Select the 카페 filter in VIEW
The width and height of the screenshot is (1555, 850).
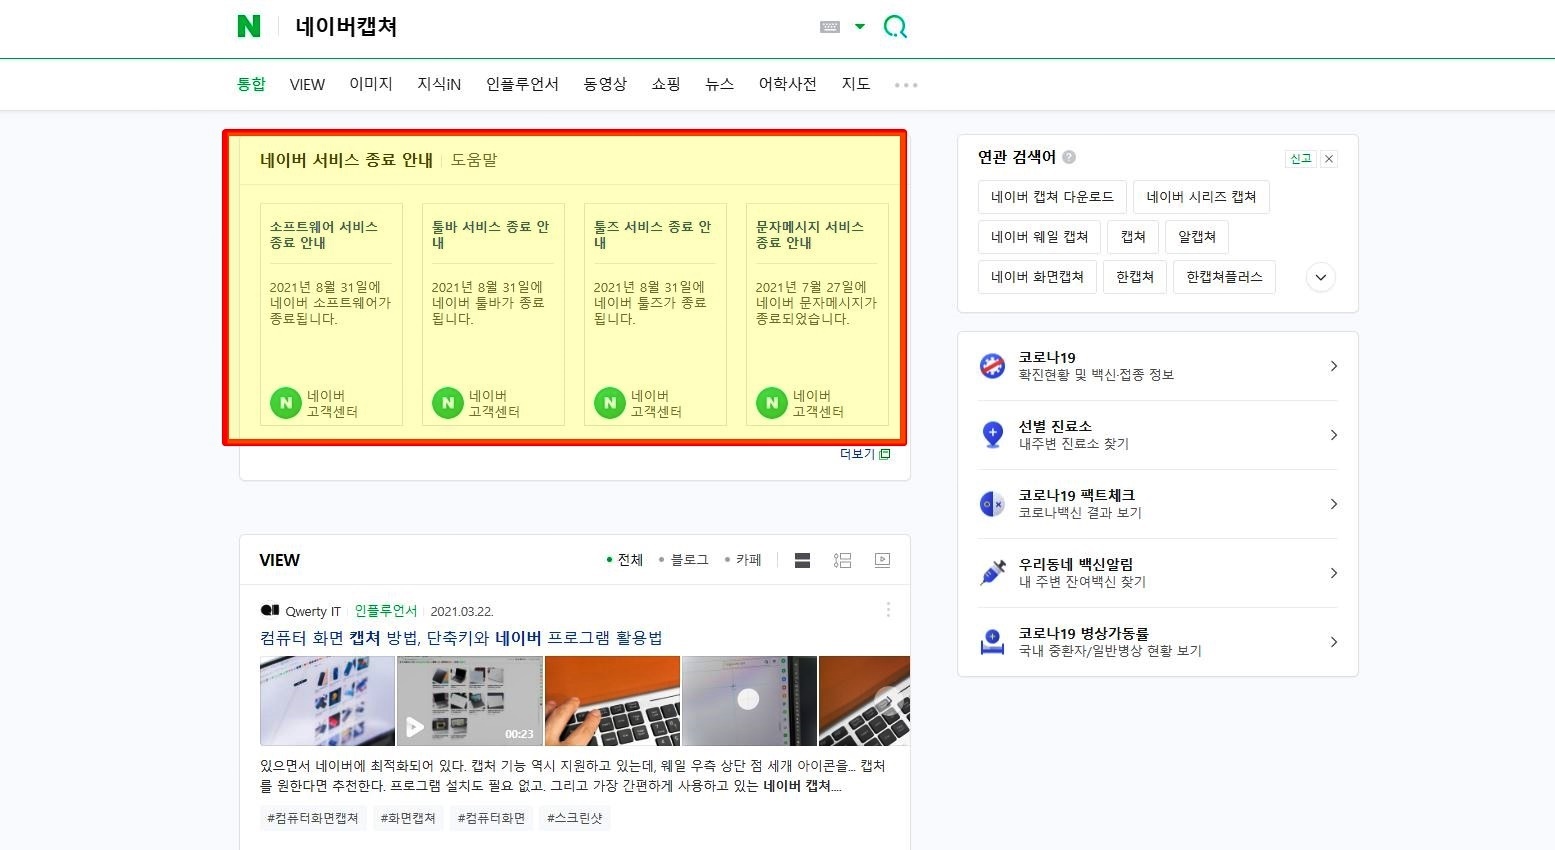(743, 560)
